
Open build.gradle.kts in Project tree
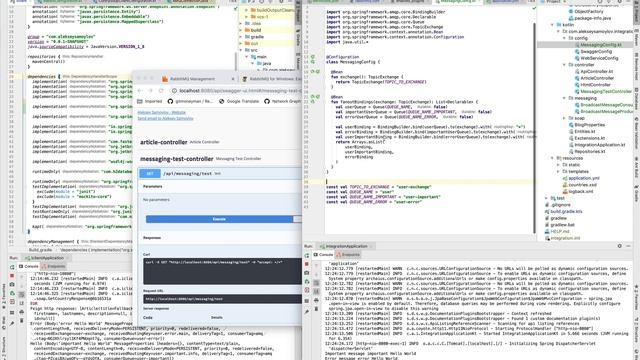[x=566, y=211]
